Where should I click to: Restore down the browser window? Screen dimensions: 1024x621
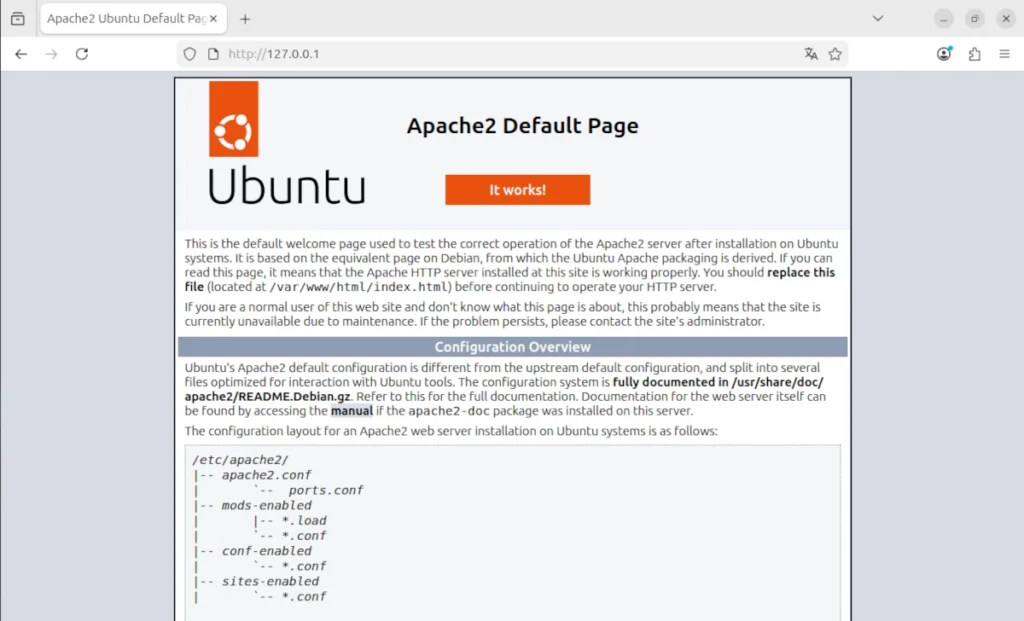(974, 19)
